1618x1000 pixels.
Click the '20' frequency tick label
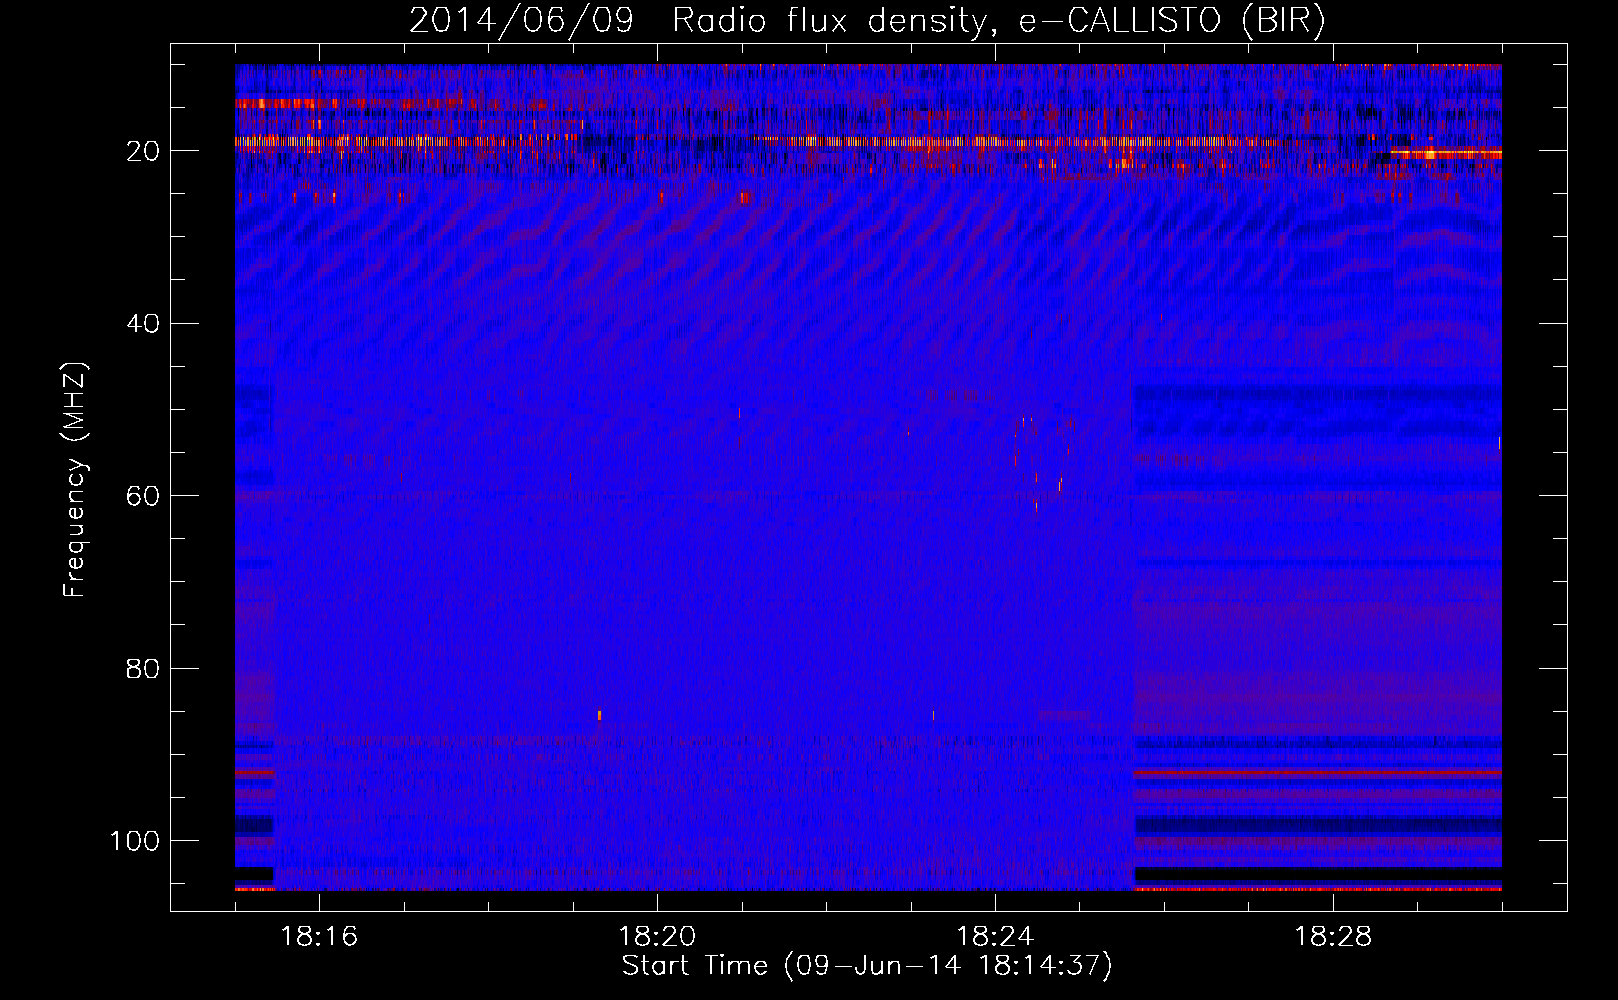(x=144, y=151)
